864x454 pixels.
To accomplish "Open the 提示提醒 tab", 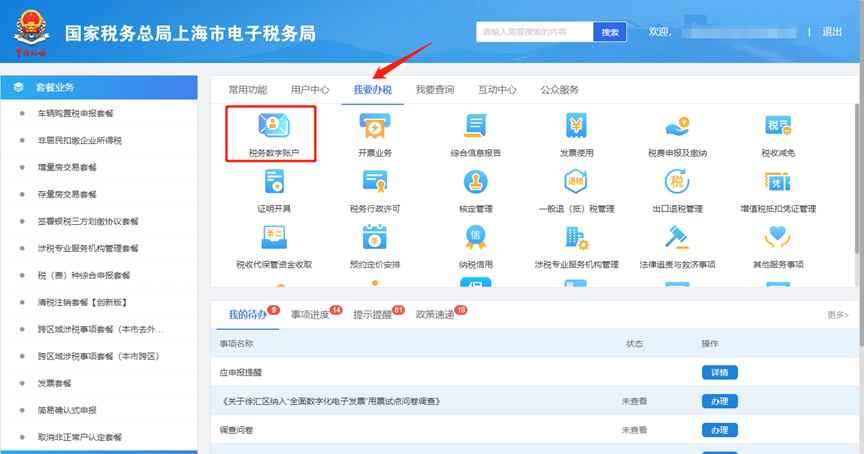I will (x=372, y=315).
